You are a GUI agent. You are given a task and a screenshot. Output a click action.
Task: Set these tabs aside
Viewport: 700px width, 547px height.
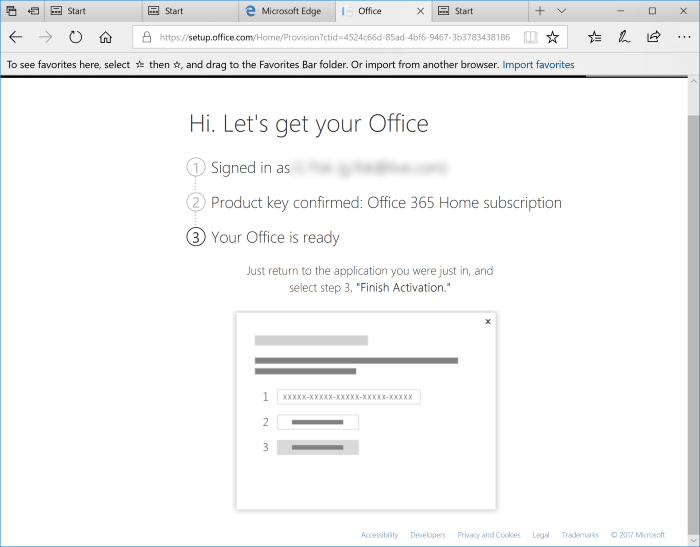tap(33, 11)
